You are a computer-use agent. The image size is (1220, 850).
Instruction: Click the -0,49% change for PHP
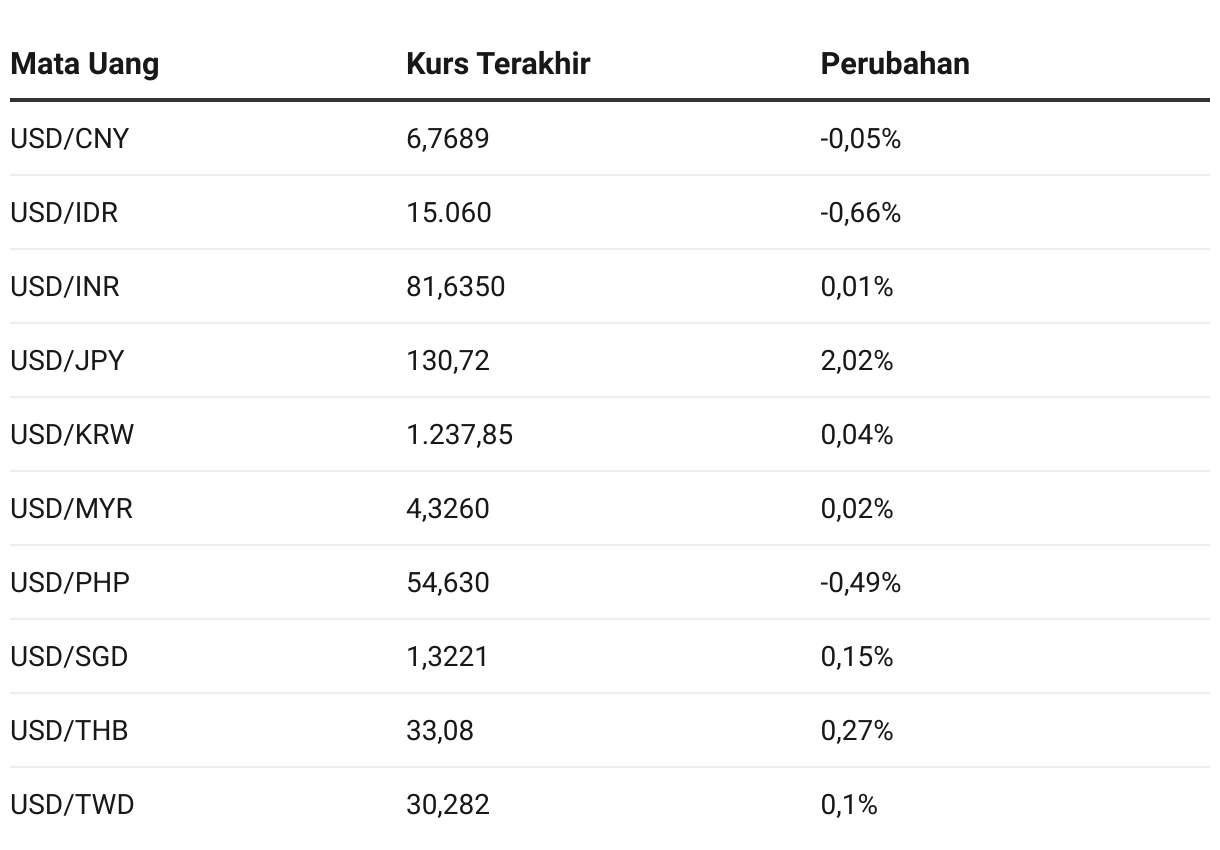pyautogui.click(x=861, y=582)
